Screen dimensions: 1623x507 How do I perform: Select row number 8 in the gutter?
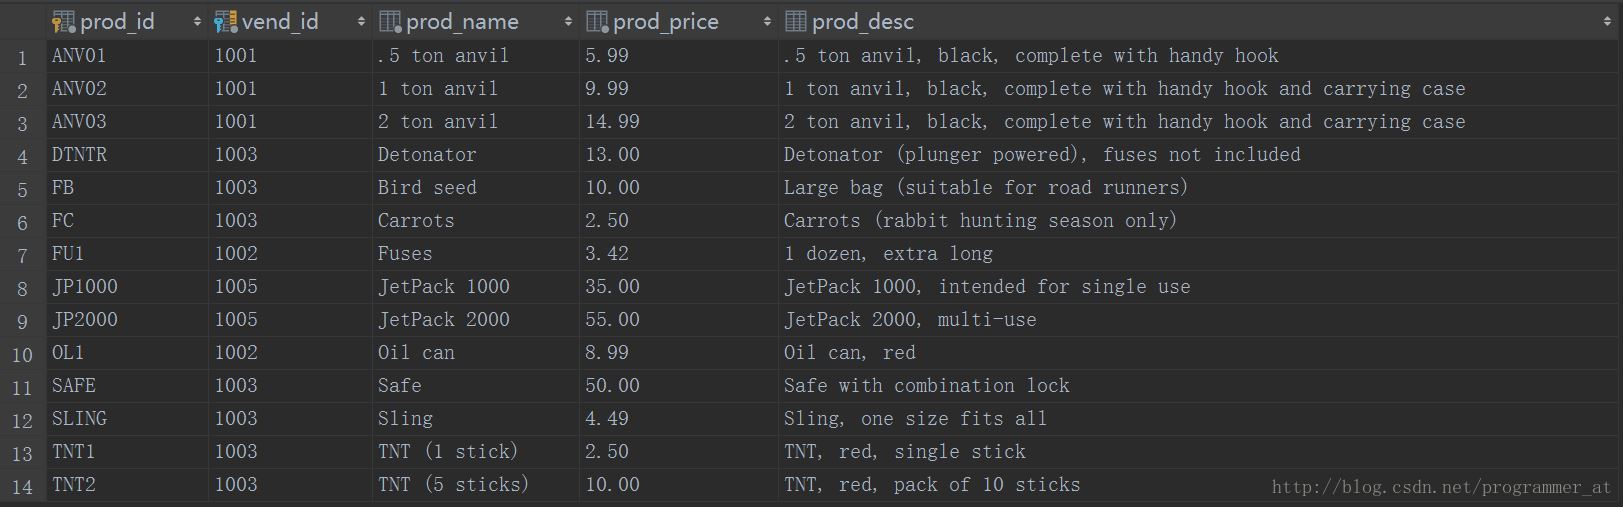pyautogui.click(x=22, y=289)
